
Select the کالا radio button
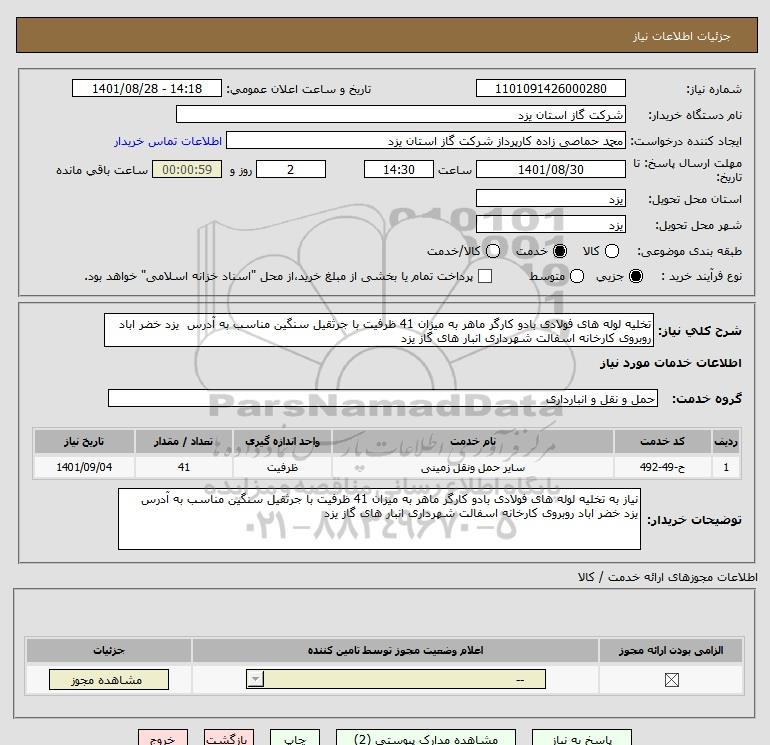[x=611, y=251]
